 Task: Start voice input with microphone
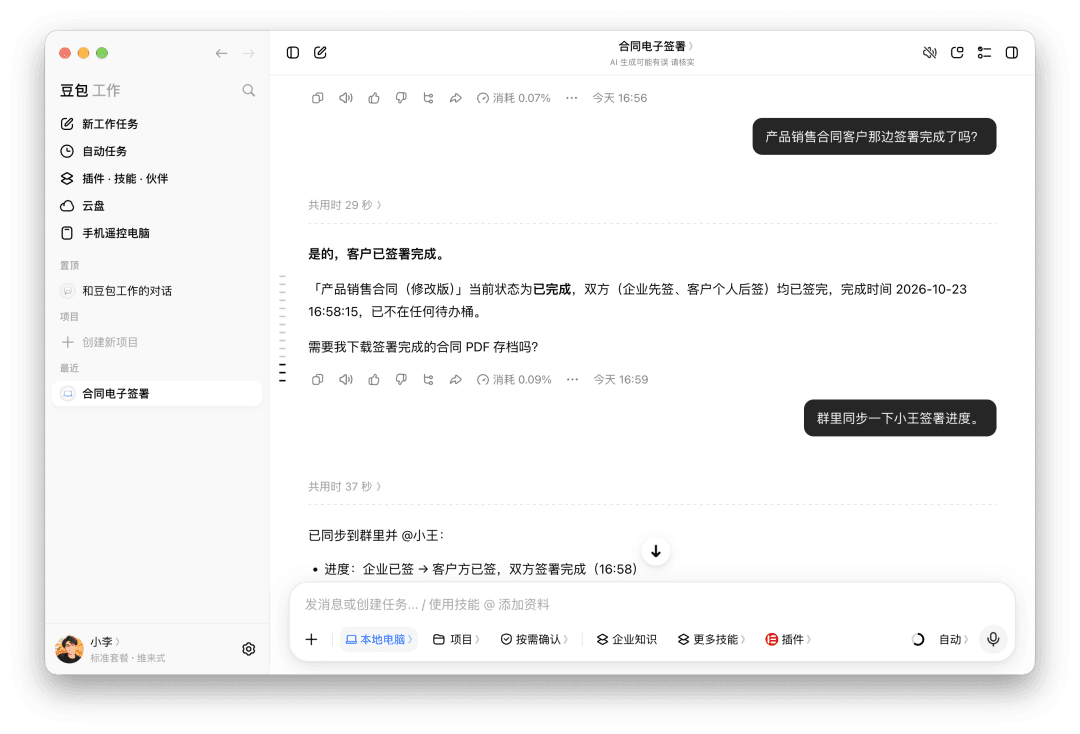click(x=993, y=639)
